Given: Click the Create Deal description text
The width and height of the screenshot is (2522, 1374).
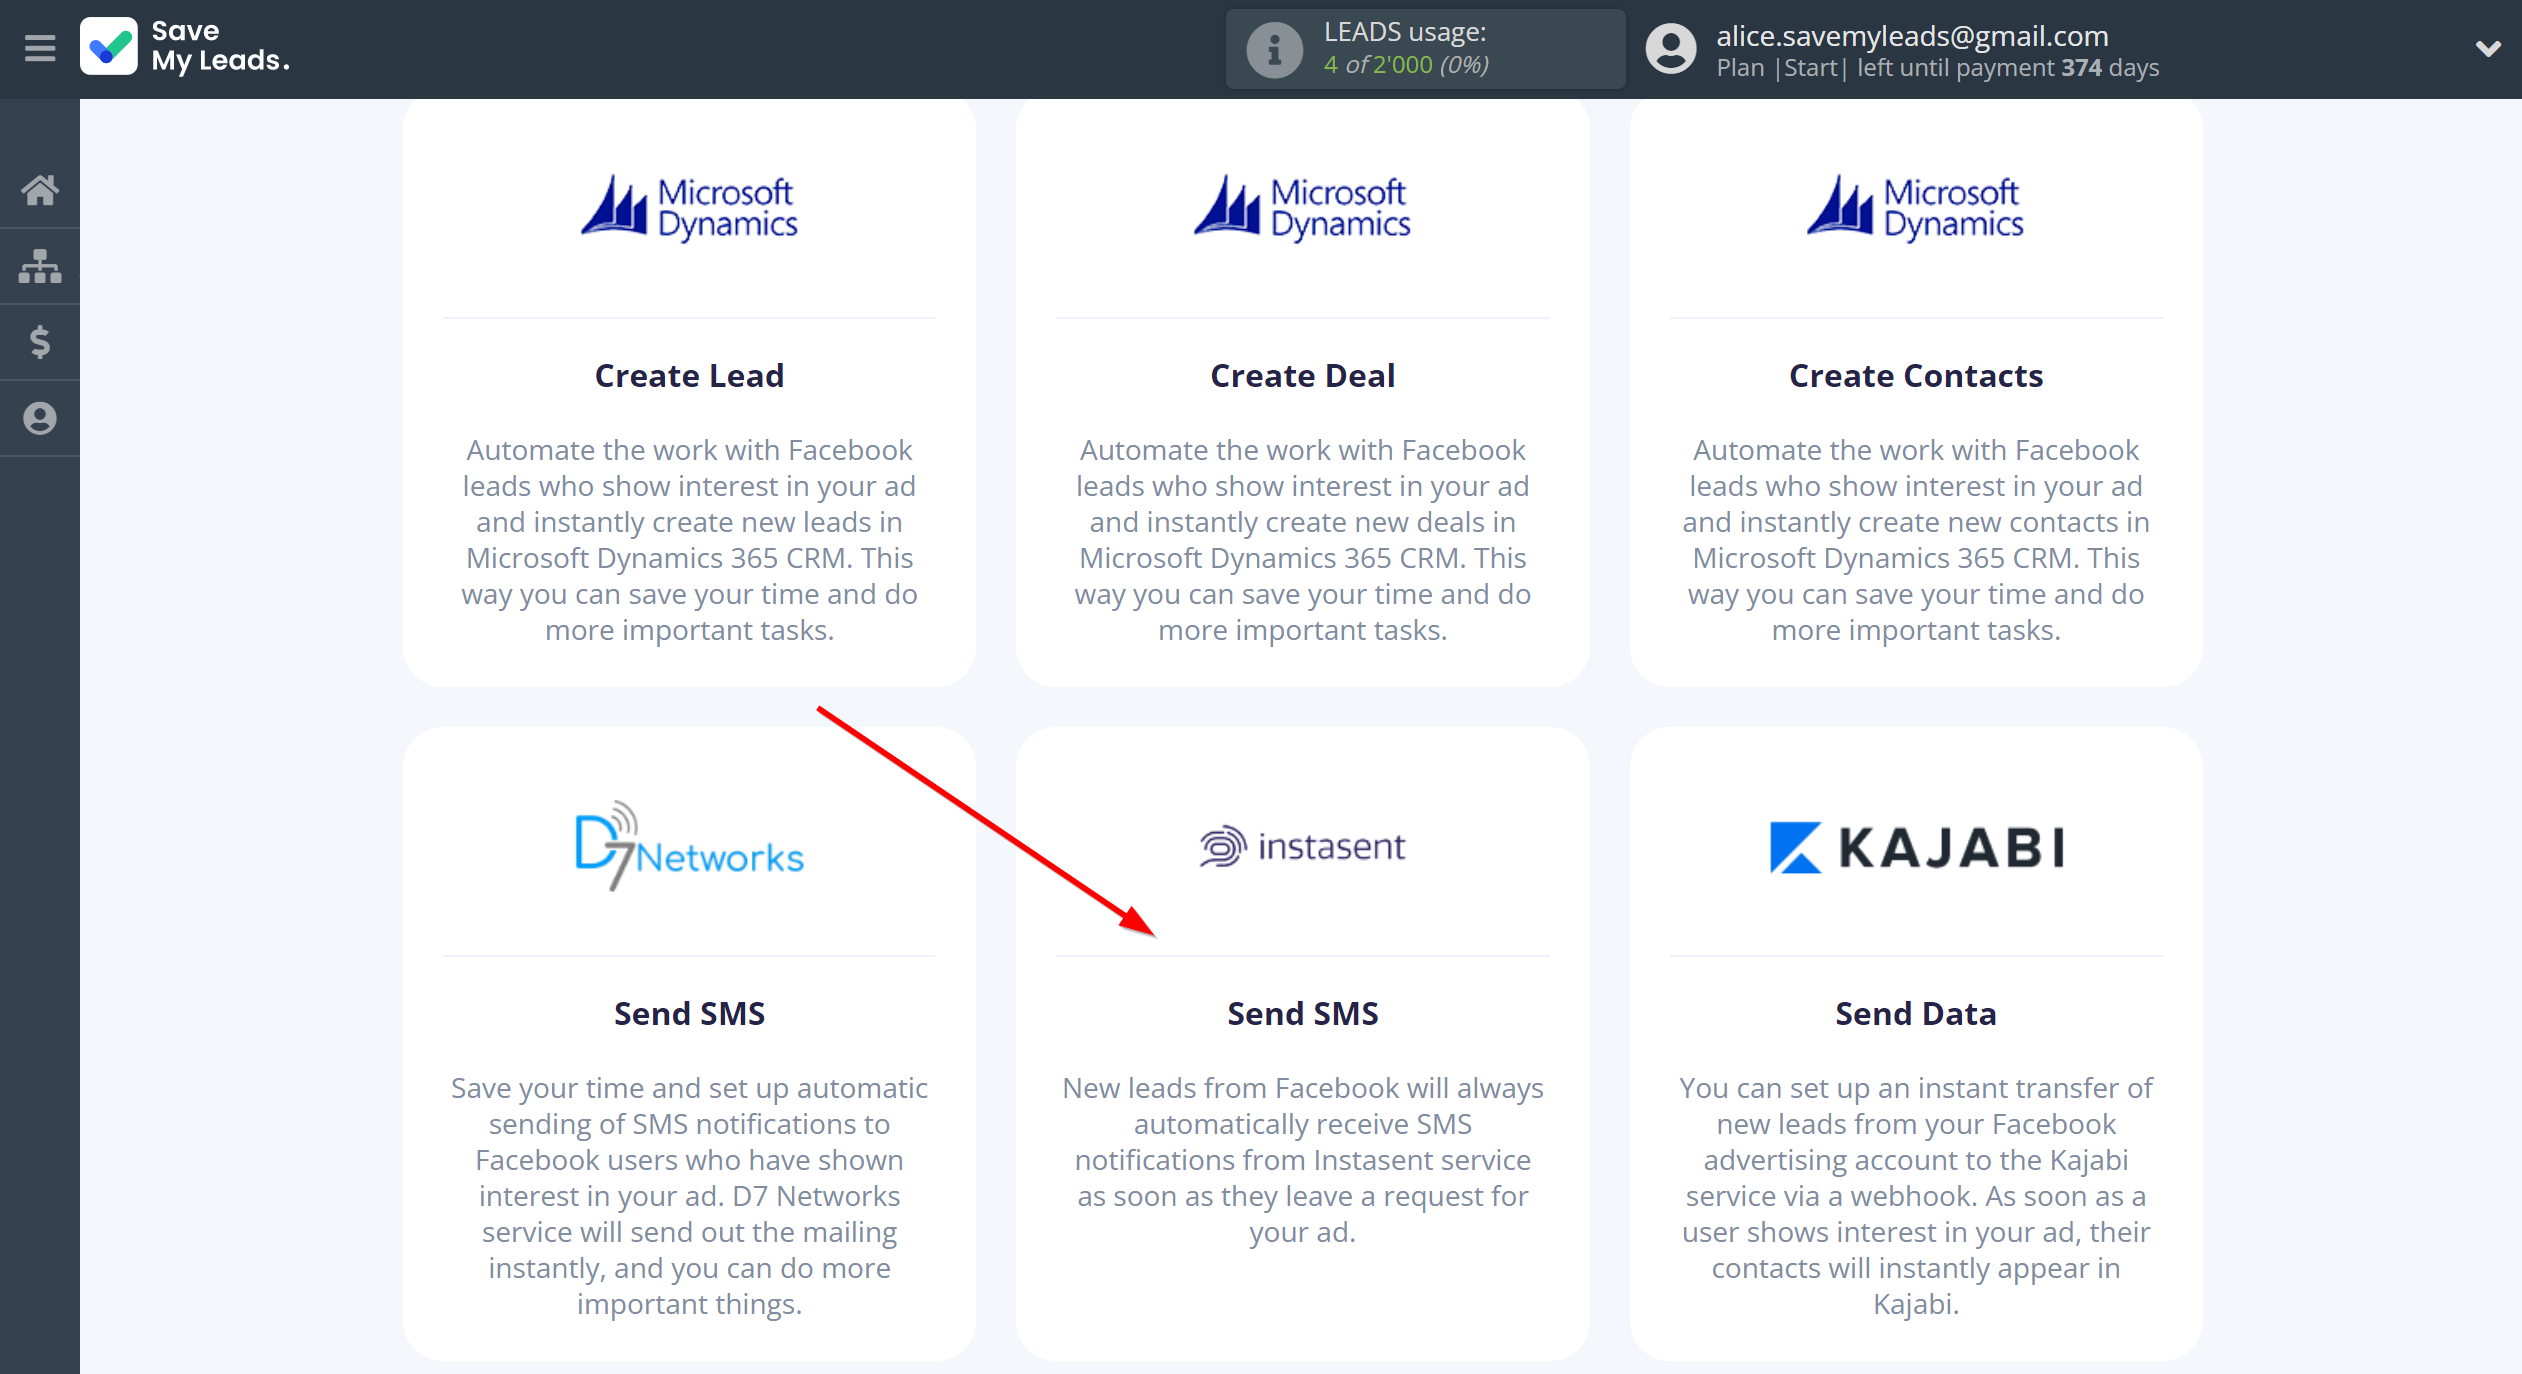Looking at the screenshot, I should pyautogui.click(x=1302, y=540).
